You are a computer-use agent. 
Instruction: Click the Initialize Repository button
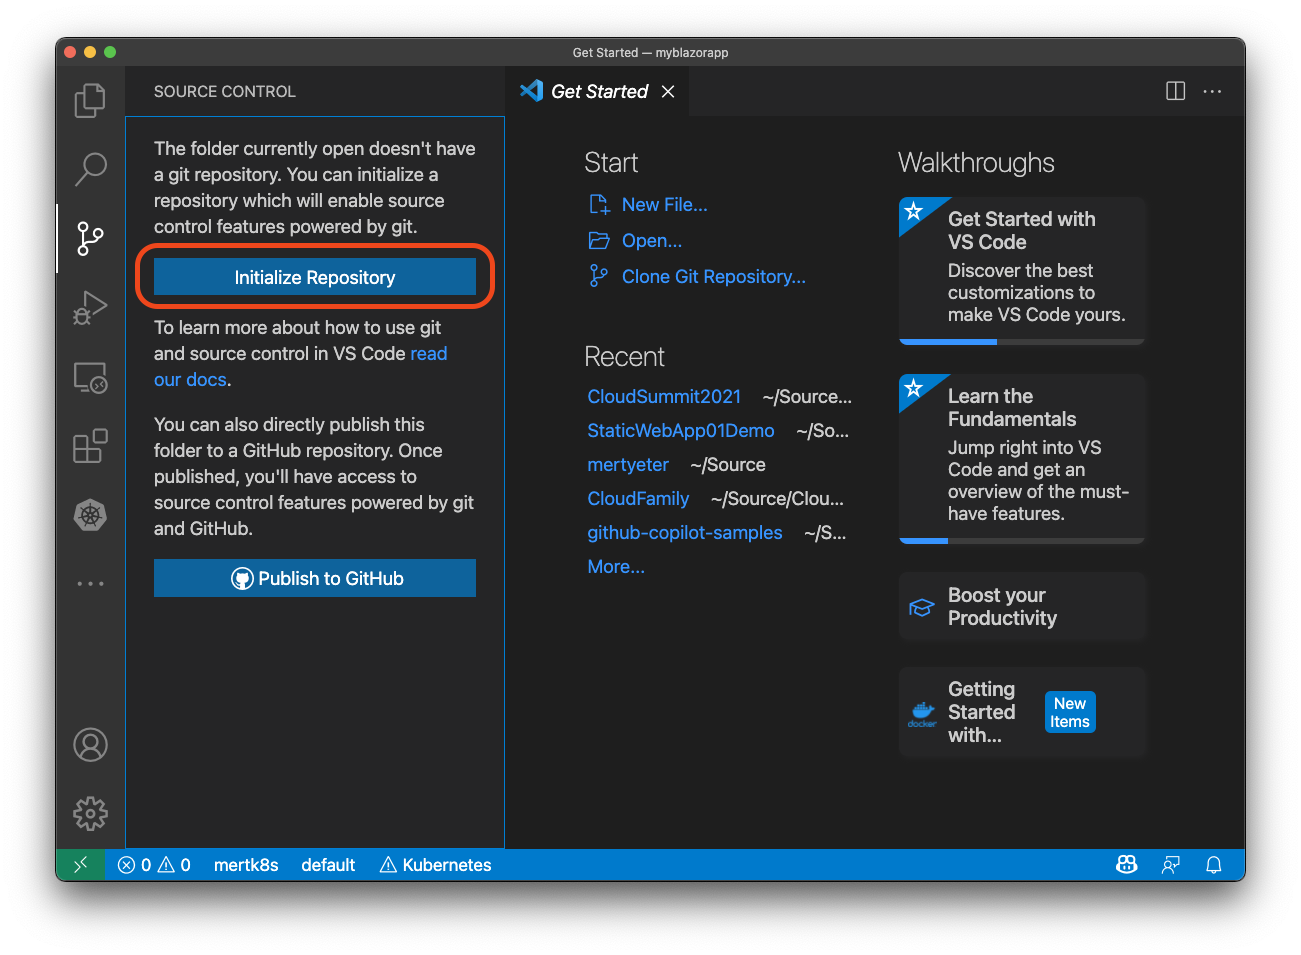pyautogui.click(x=315, y=277)
